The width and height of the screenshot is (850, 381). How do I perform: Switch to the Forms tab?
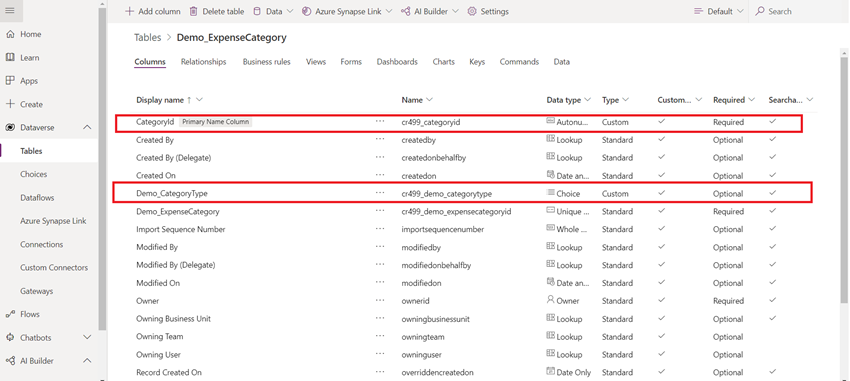point(351,62)
